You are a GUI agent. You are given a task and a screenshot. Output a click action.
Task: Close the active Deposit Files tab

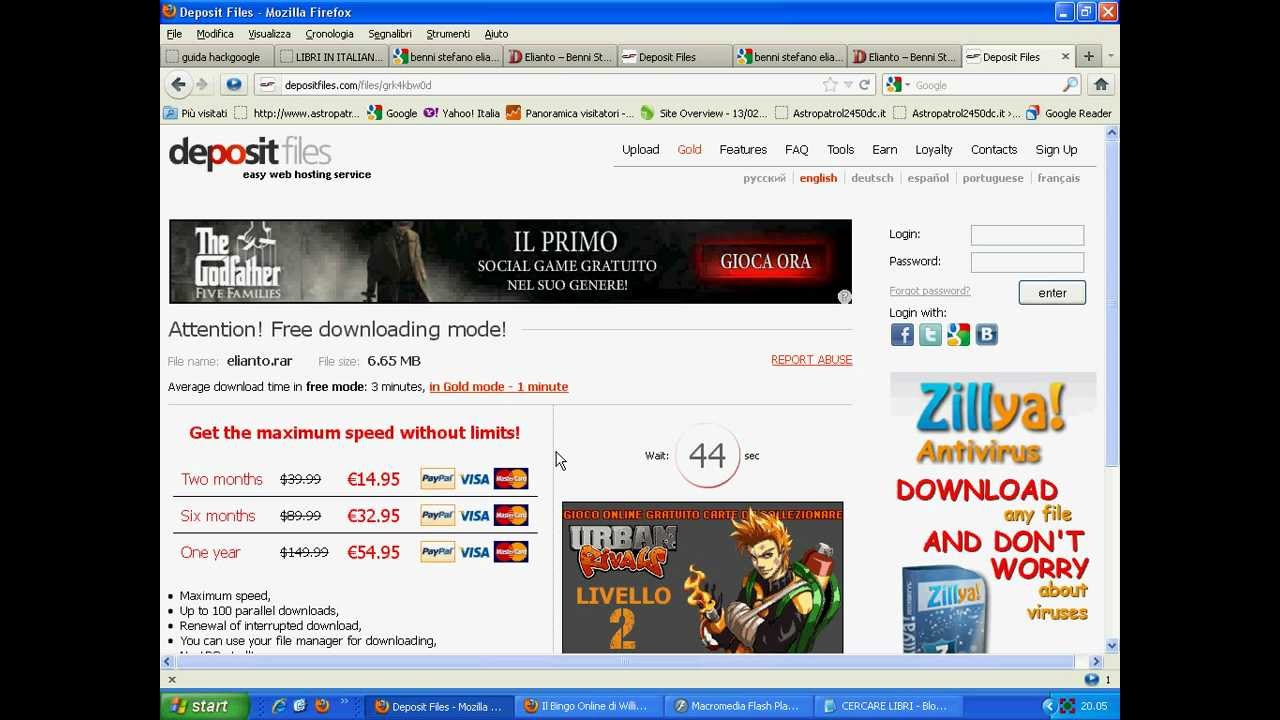tap(1065, 57)
